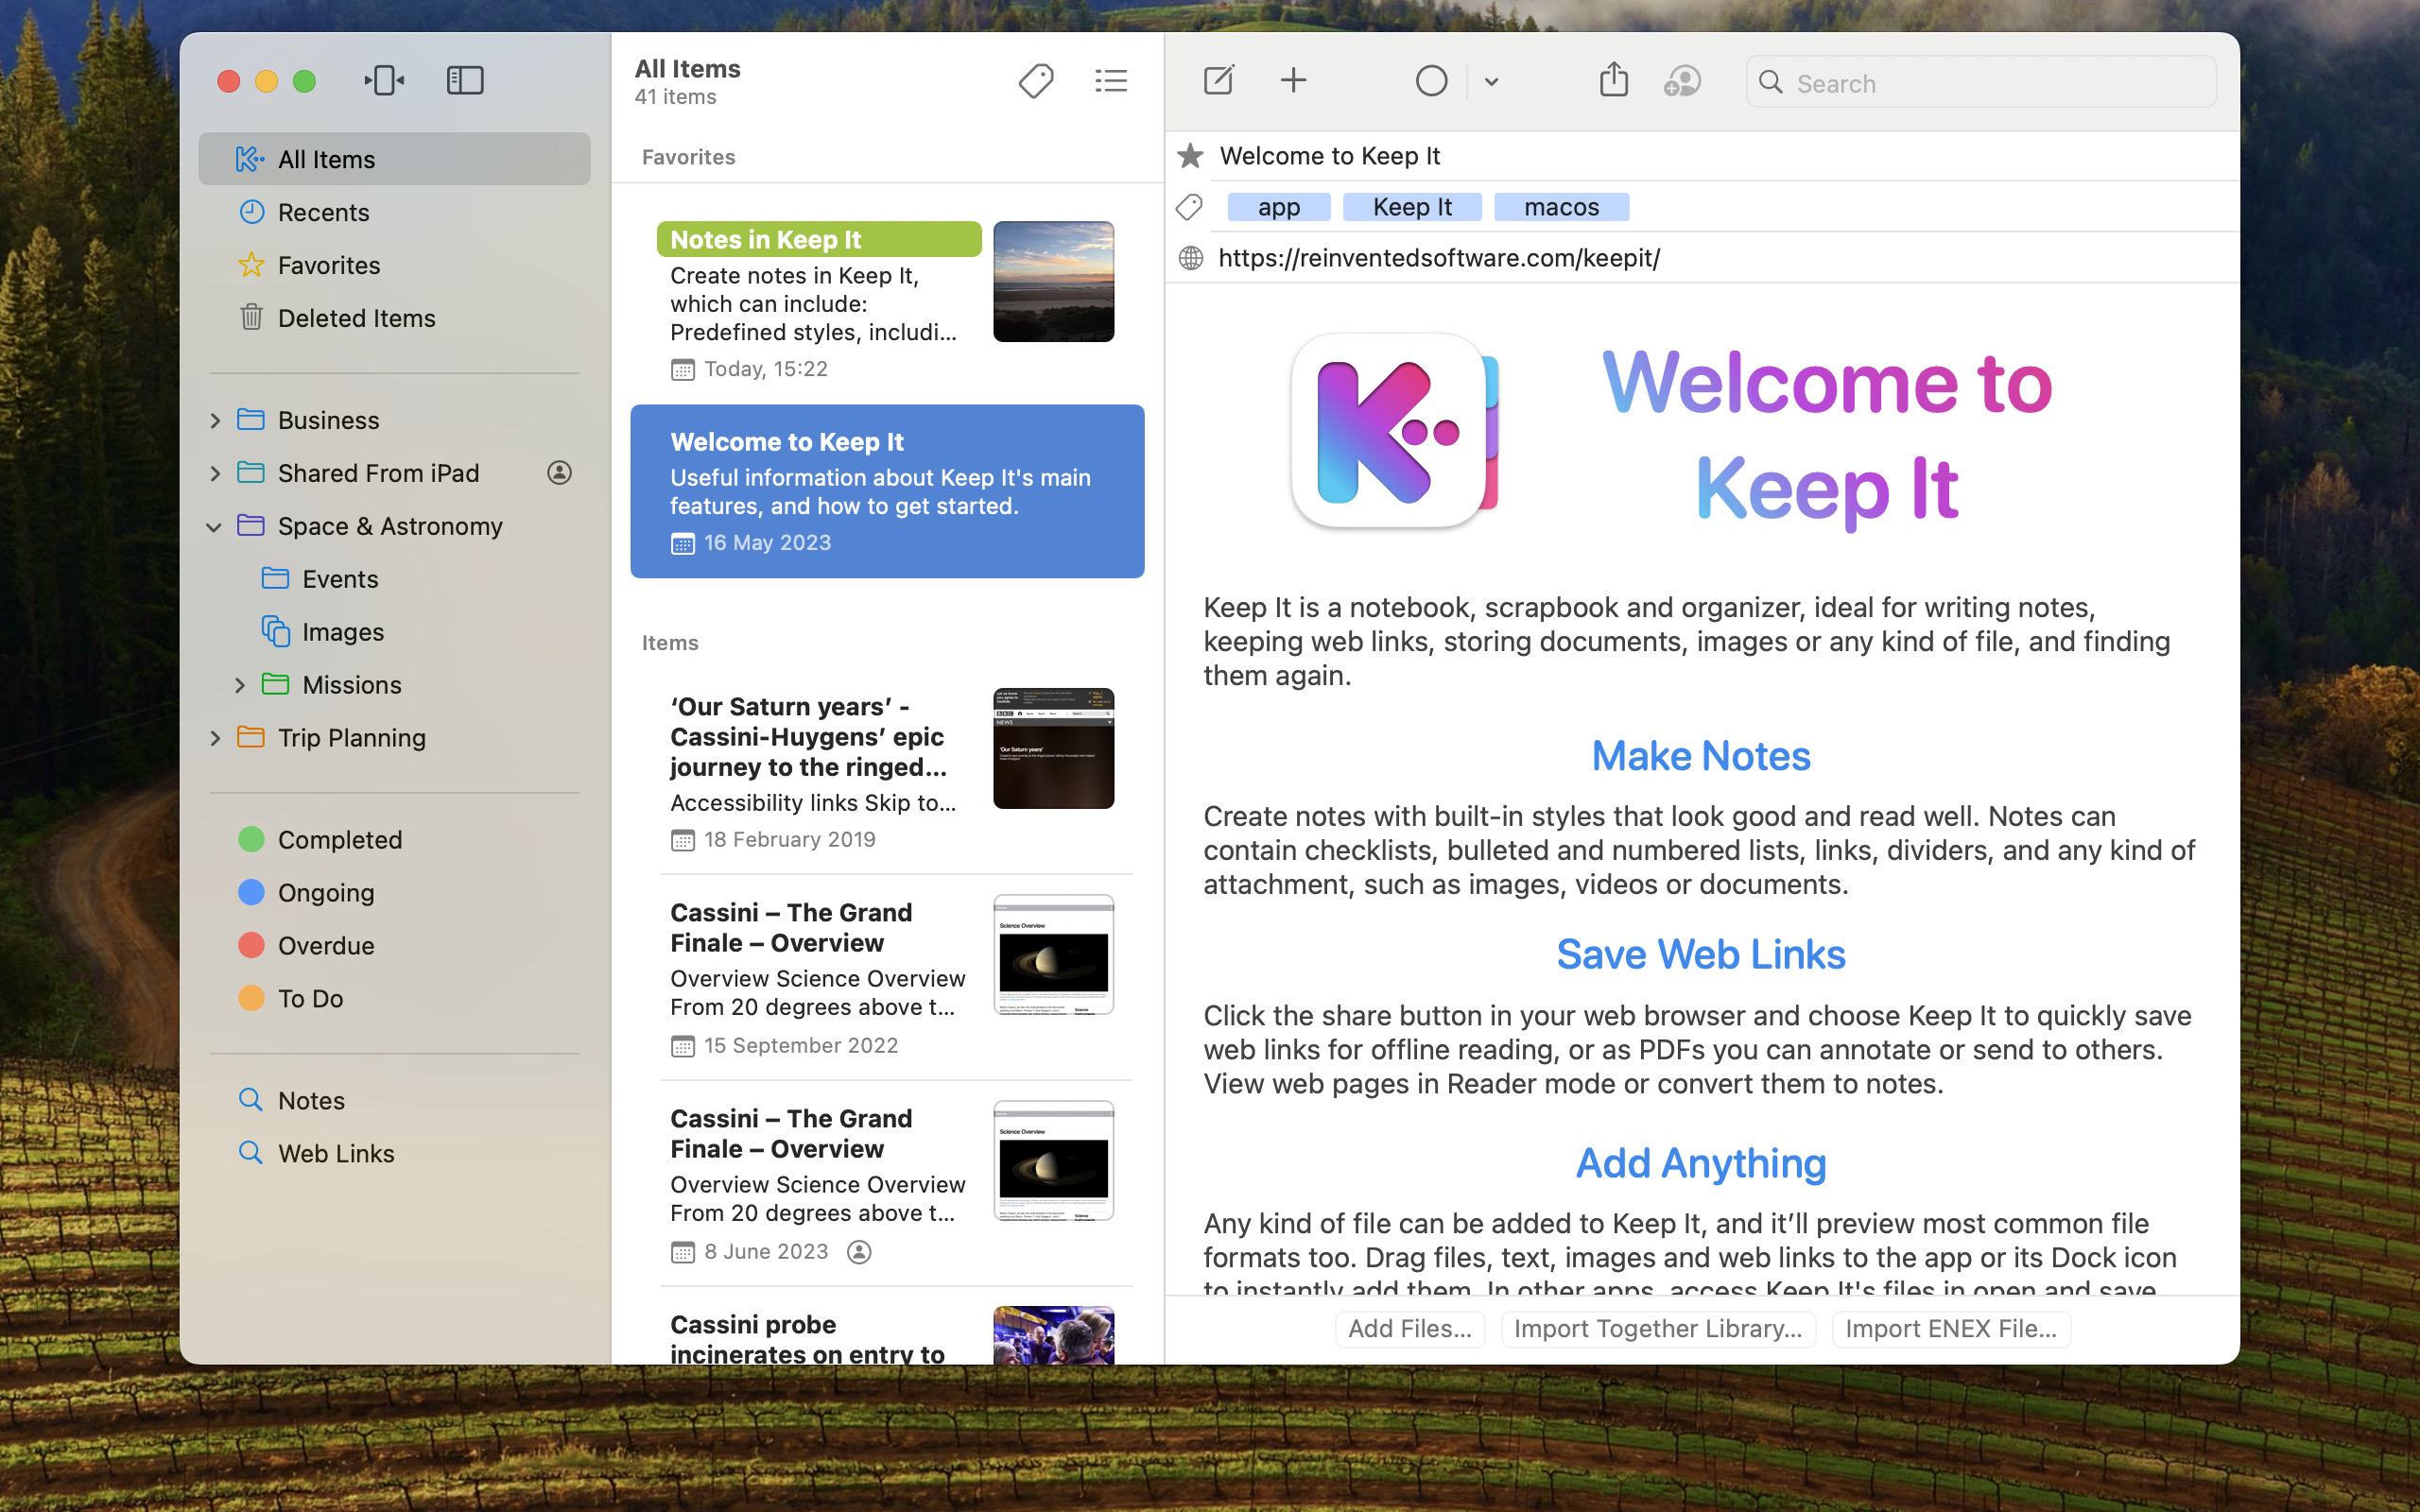This screenshot has height=1512, width=2420.
Task: Click the Share icon in toolbar
Action: coord(1614,80)
